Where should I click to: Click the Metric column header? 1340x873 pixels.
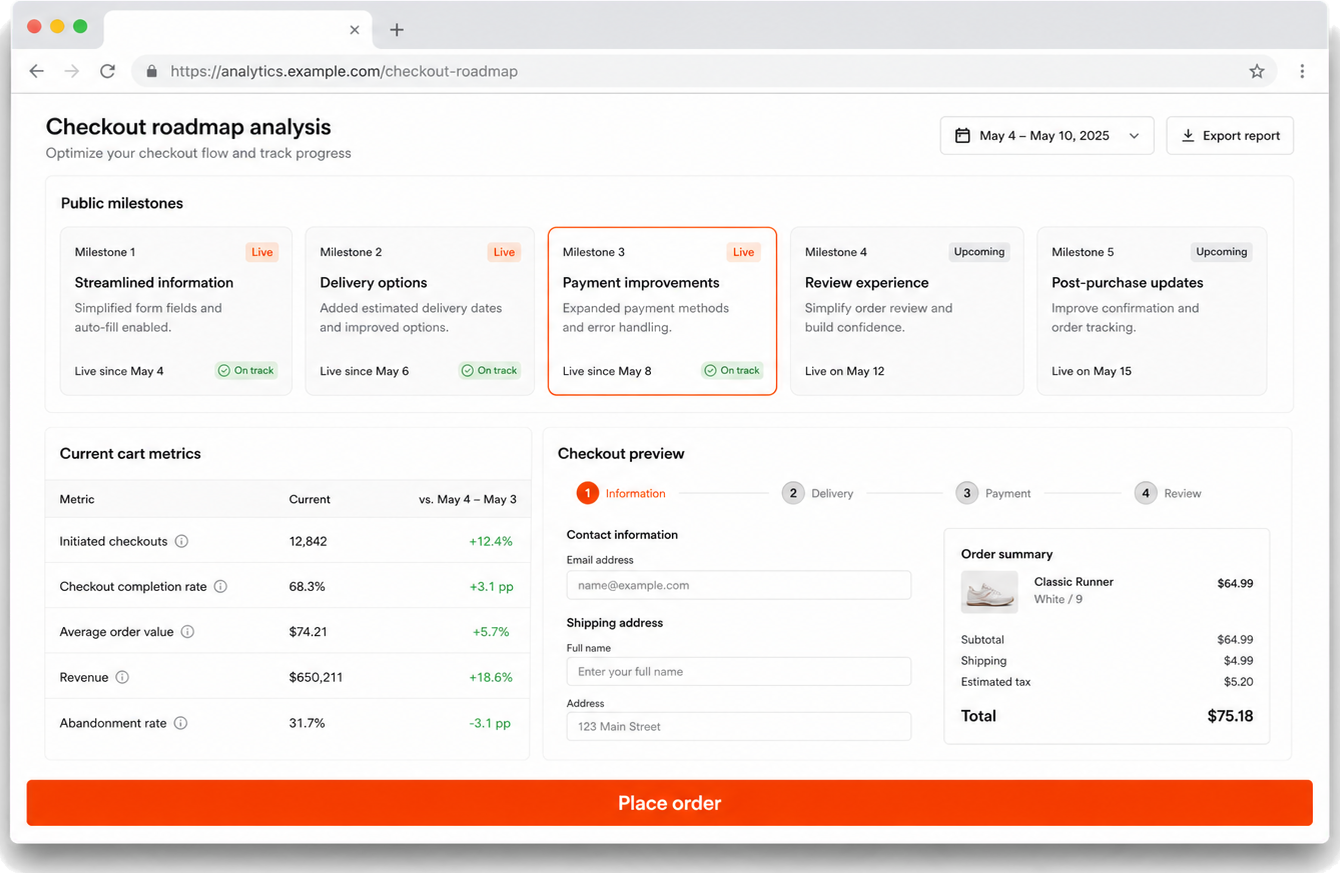[77, 499]
